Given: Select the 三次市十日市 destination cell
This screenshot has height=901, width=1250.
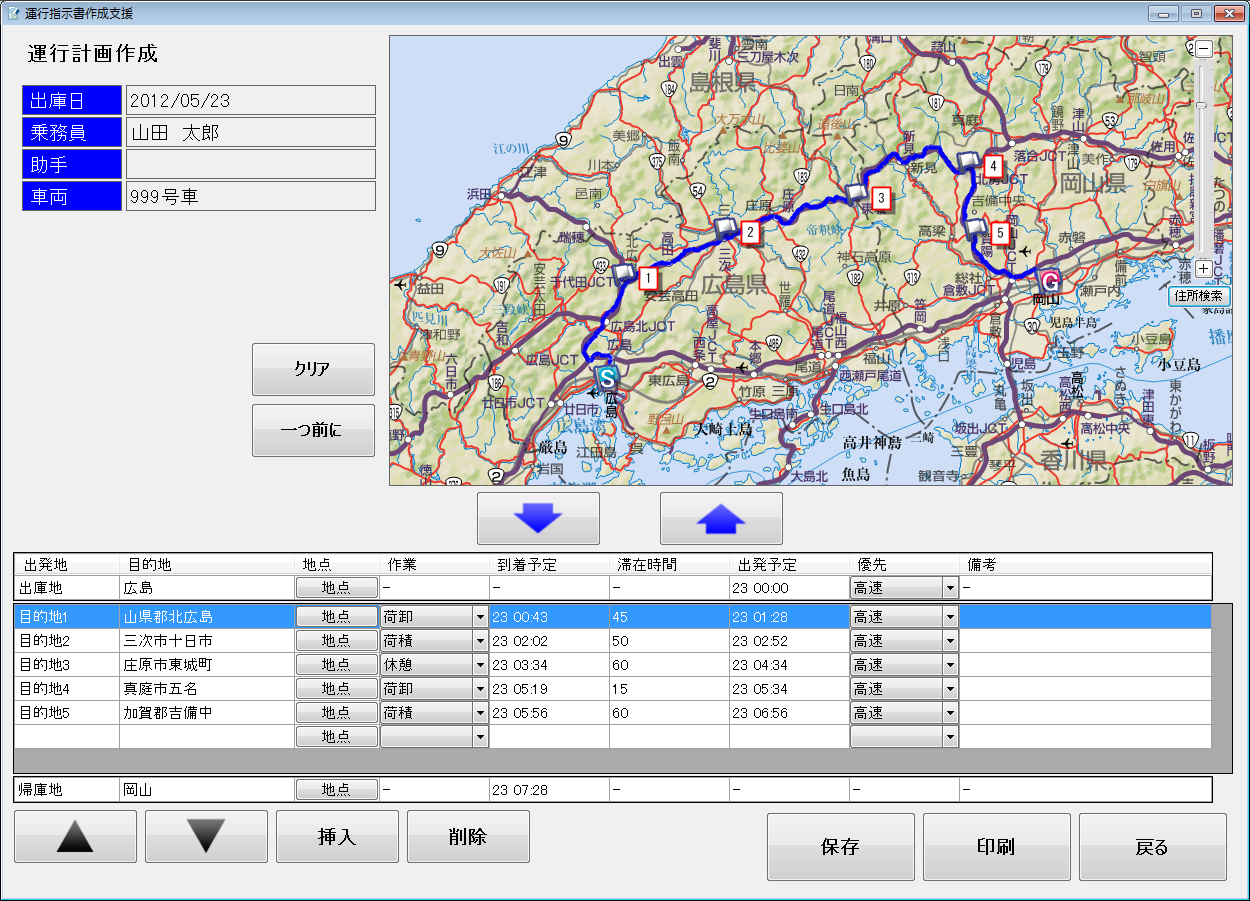Looking at the screenshot, I should pyautogui.click(x=207, y=641).
